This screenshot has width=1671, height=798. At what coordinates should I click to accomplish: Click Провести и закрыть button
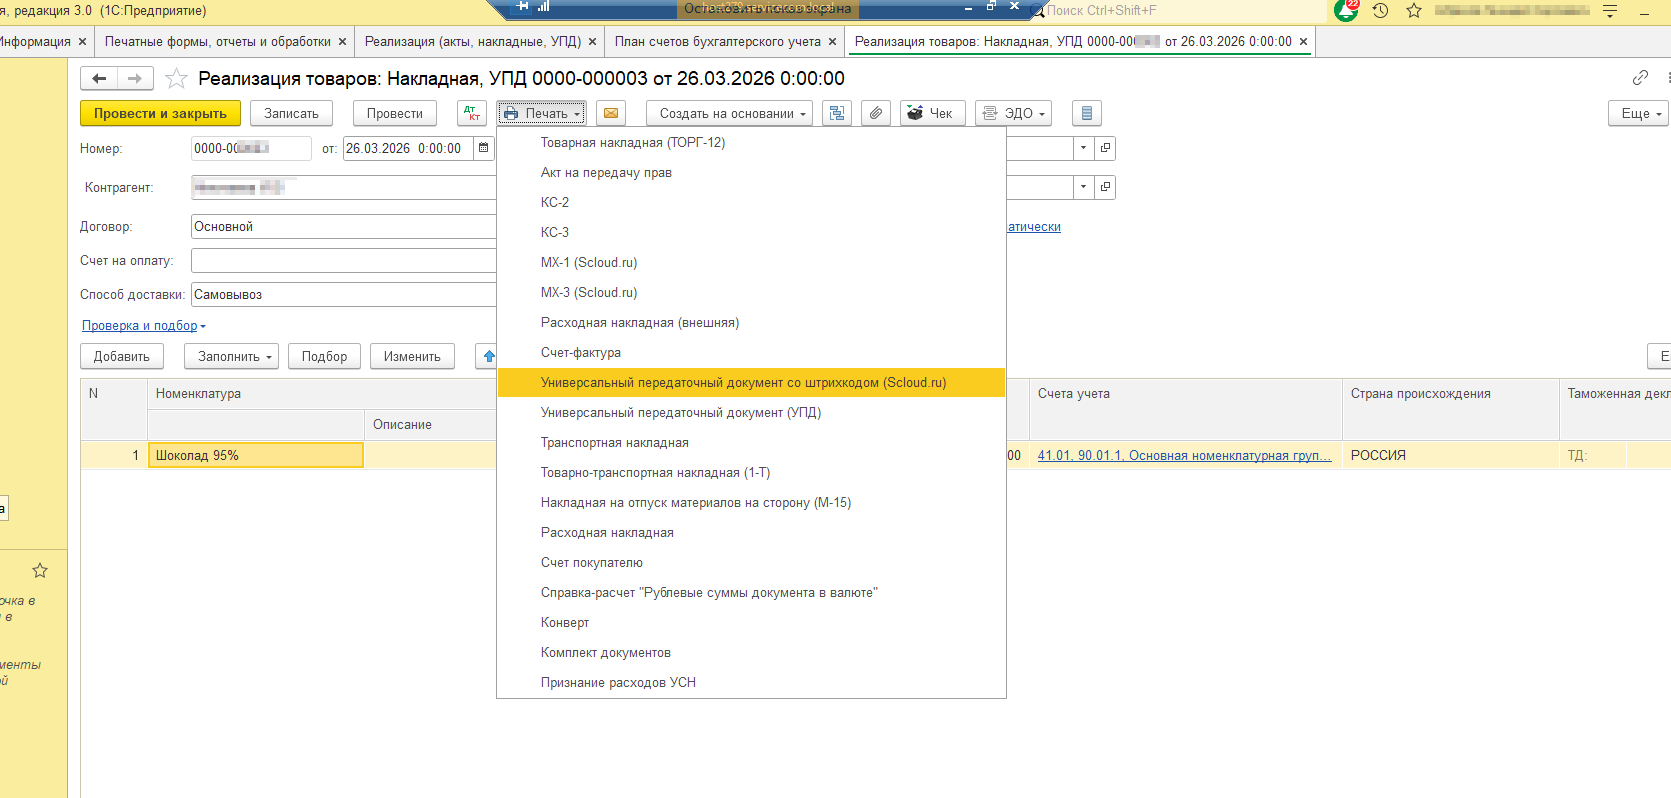(160, 113)
